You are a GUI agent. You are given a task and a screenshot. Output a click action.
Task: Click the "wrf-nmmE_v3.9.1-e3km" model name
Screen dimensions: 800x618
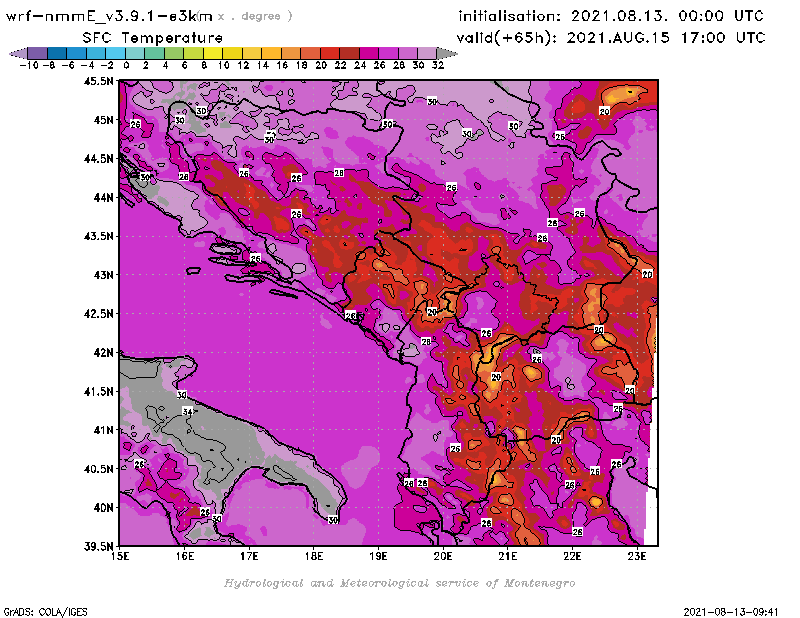click(x=109, y=16)
